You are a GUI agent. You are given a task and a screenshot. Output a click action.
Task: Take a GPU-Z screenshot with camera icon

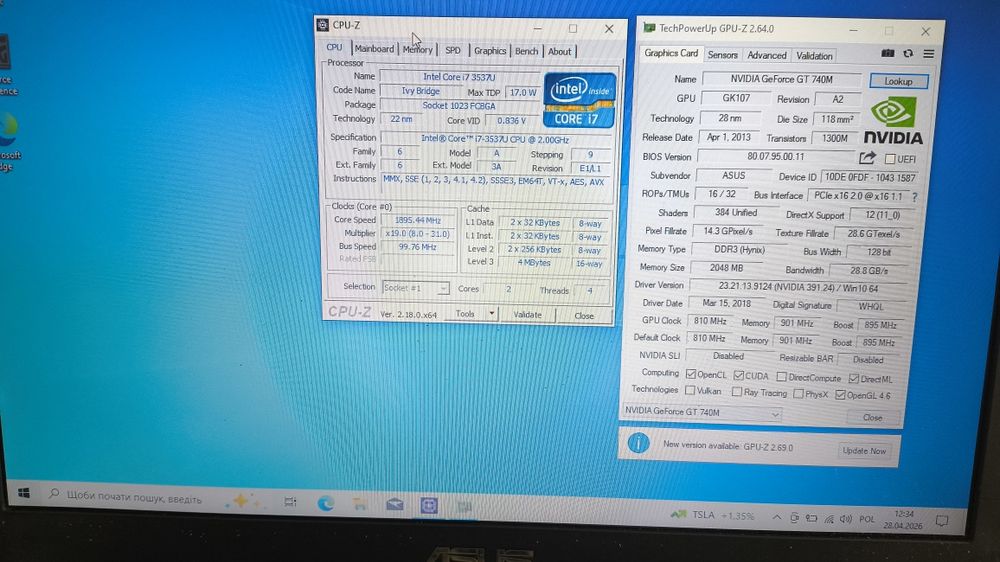coord(887,54)
